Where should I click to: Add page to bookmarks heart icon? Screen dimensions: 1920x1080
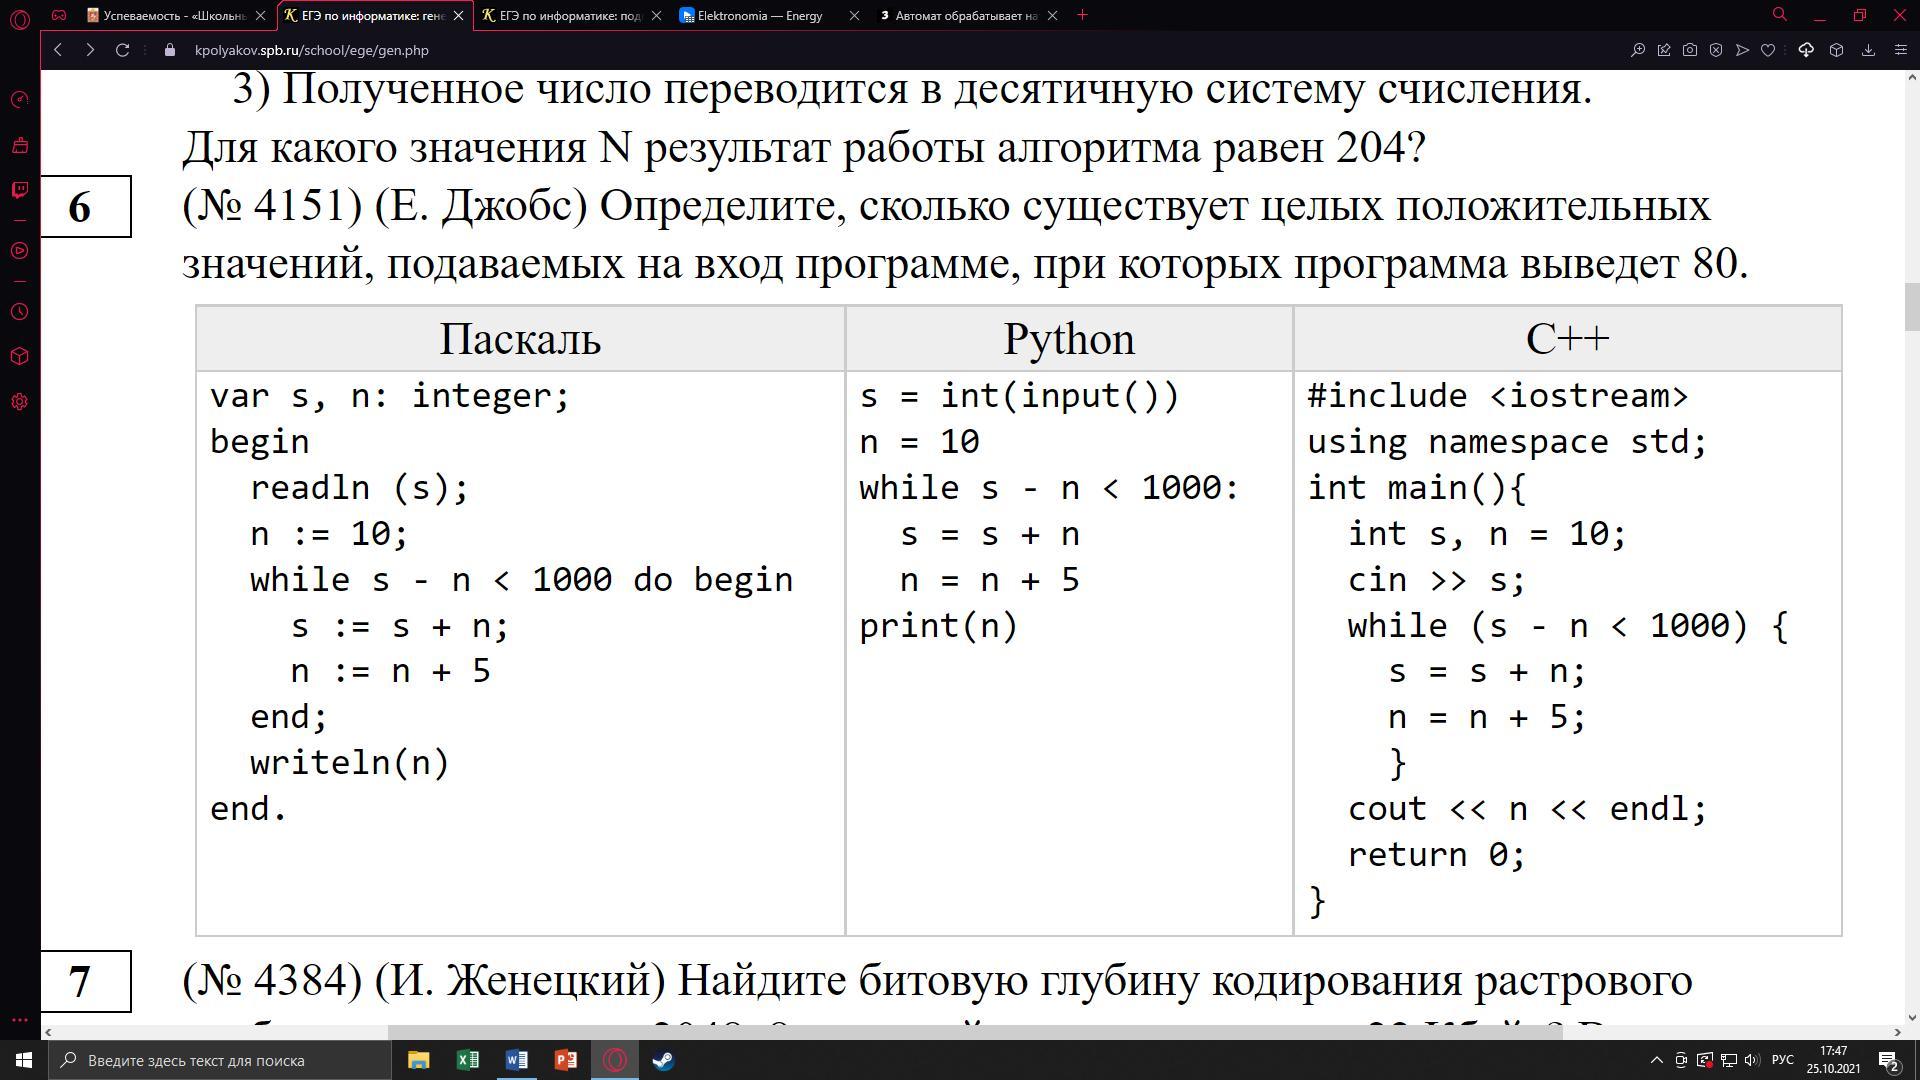click(1768, 50)
